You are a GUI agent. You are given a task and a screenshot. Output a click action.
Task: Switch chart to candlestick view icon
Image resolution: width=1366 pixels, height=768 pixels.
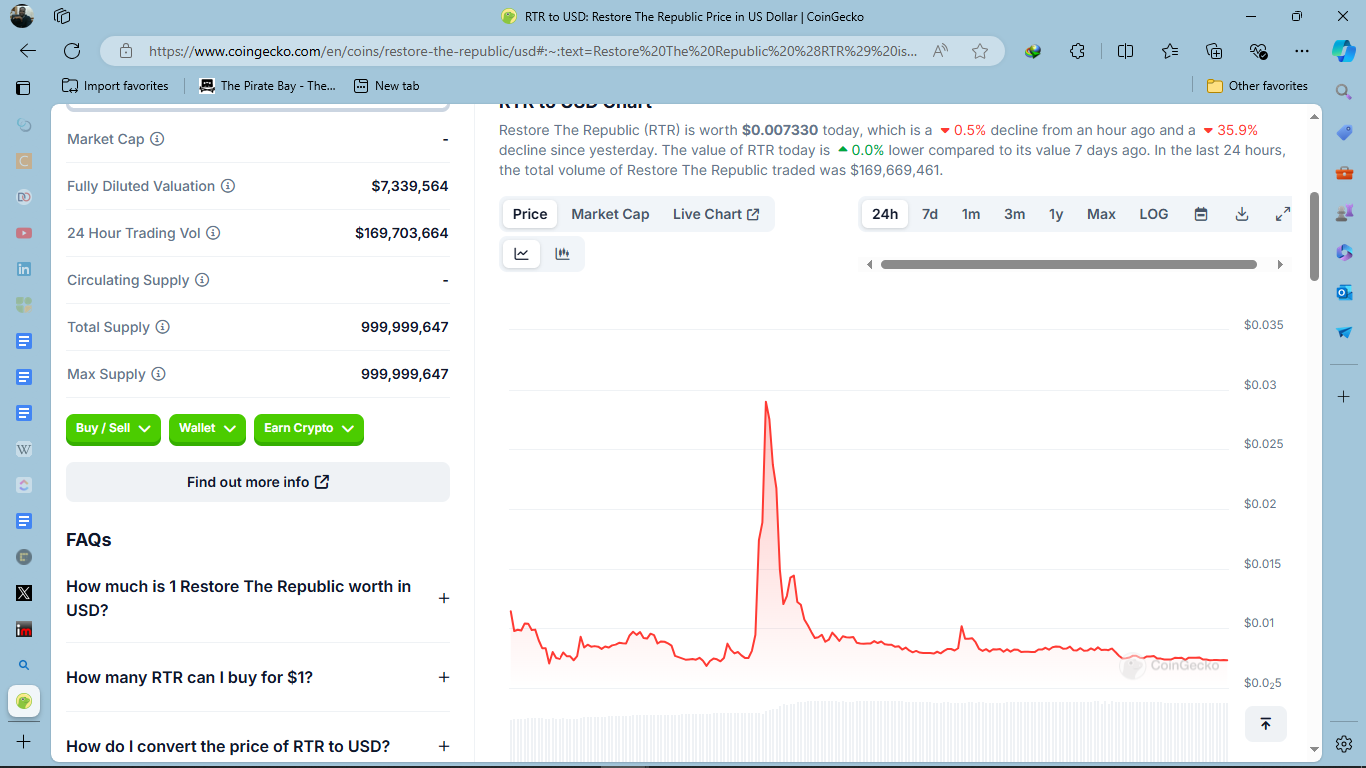(x=562, y=254)
